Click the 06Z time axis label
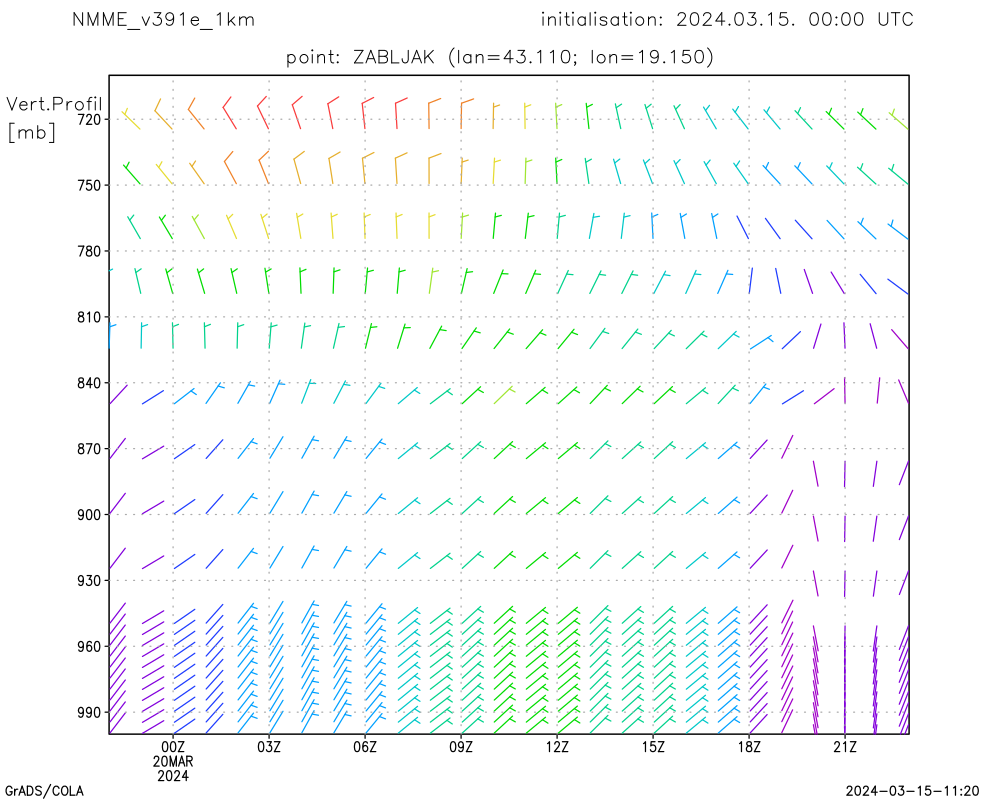The image size is (1000, 800). click(x=365, y=747)
